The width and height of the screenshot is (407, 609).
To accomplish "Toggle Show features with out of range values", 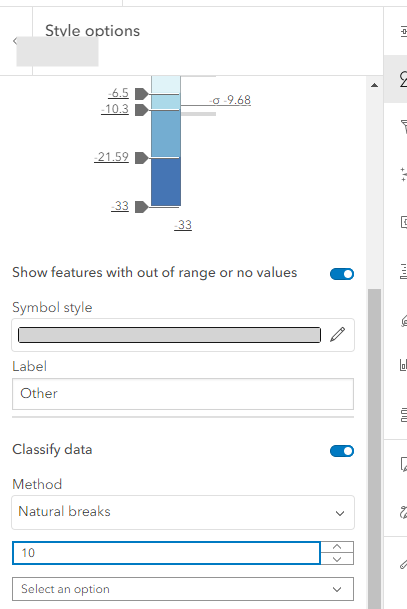I will click(342, 274).
